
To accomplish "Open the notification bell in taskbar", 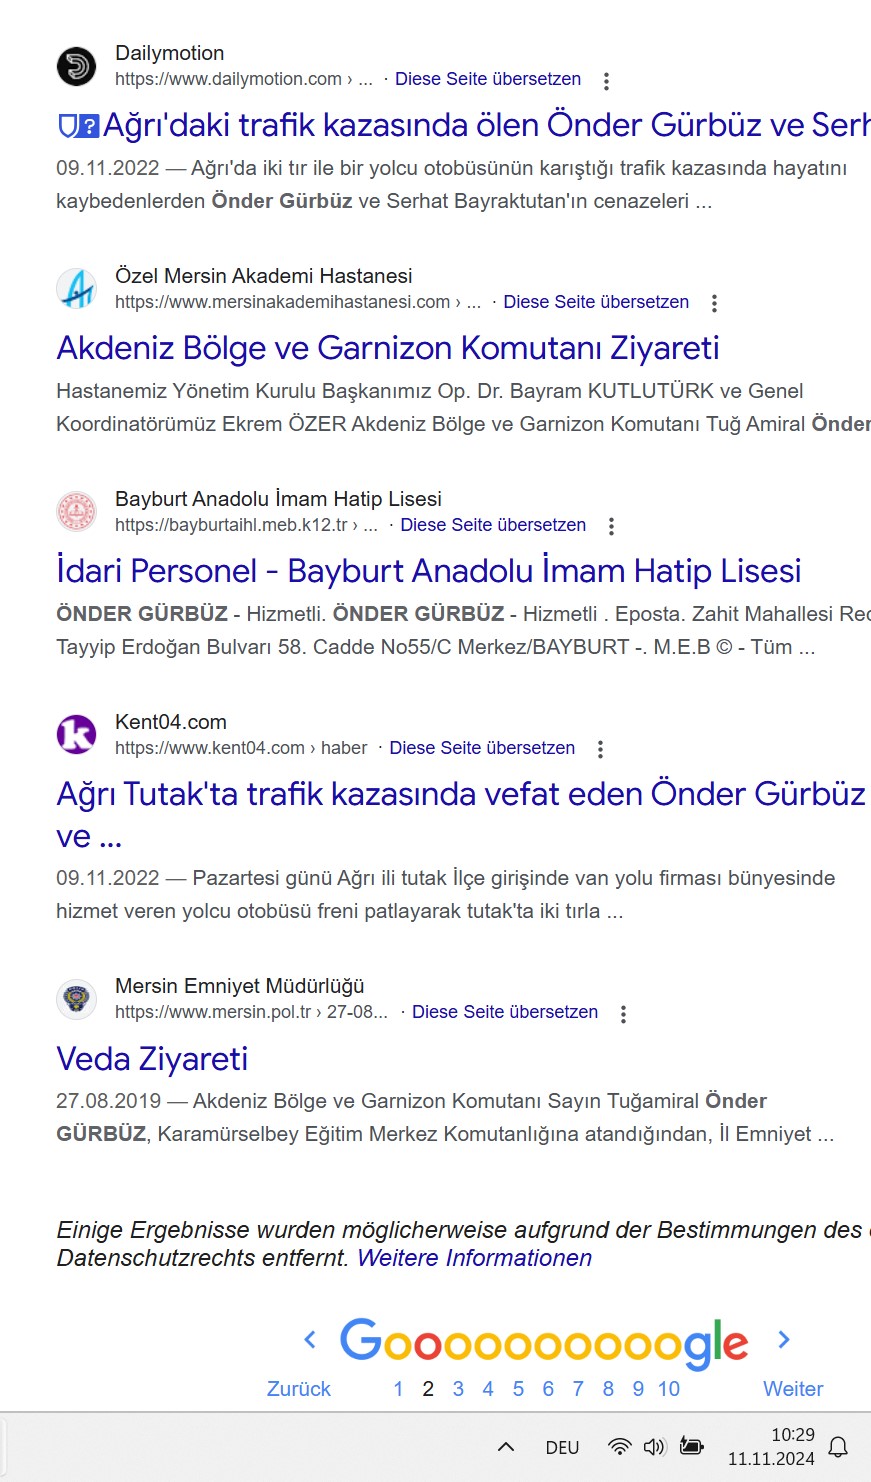I will coord(839,1447).
